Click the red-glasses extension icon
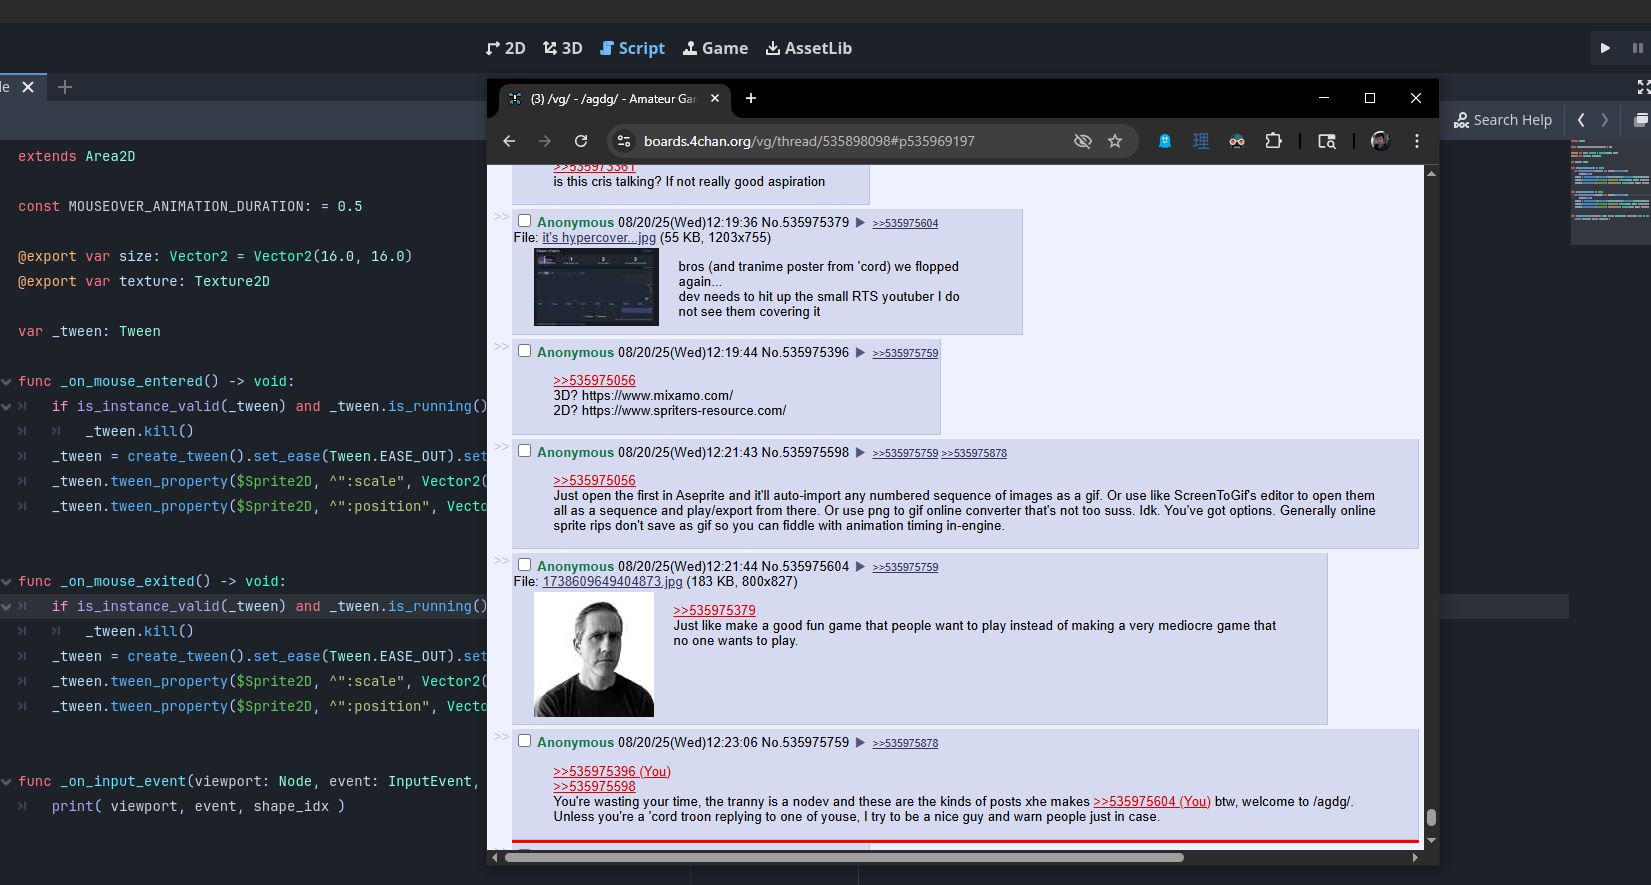 pos(1237,141)
